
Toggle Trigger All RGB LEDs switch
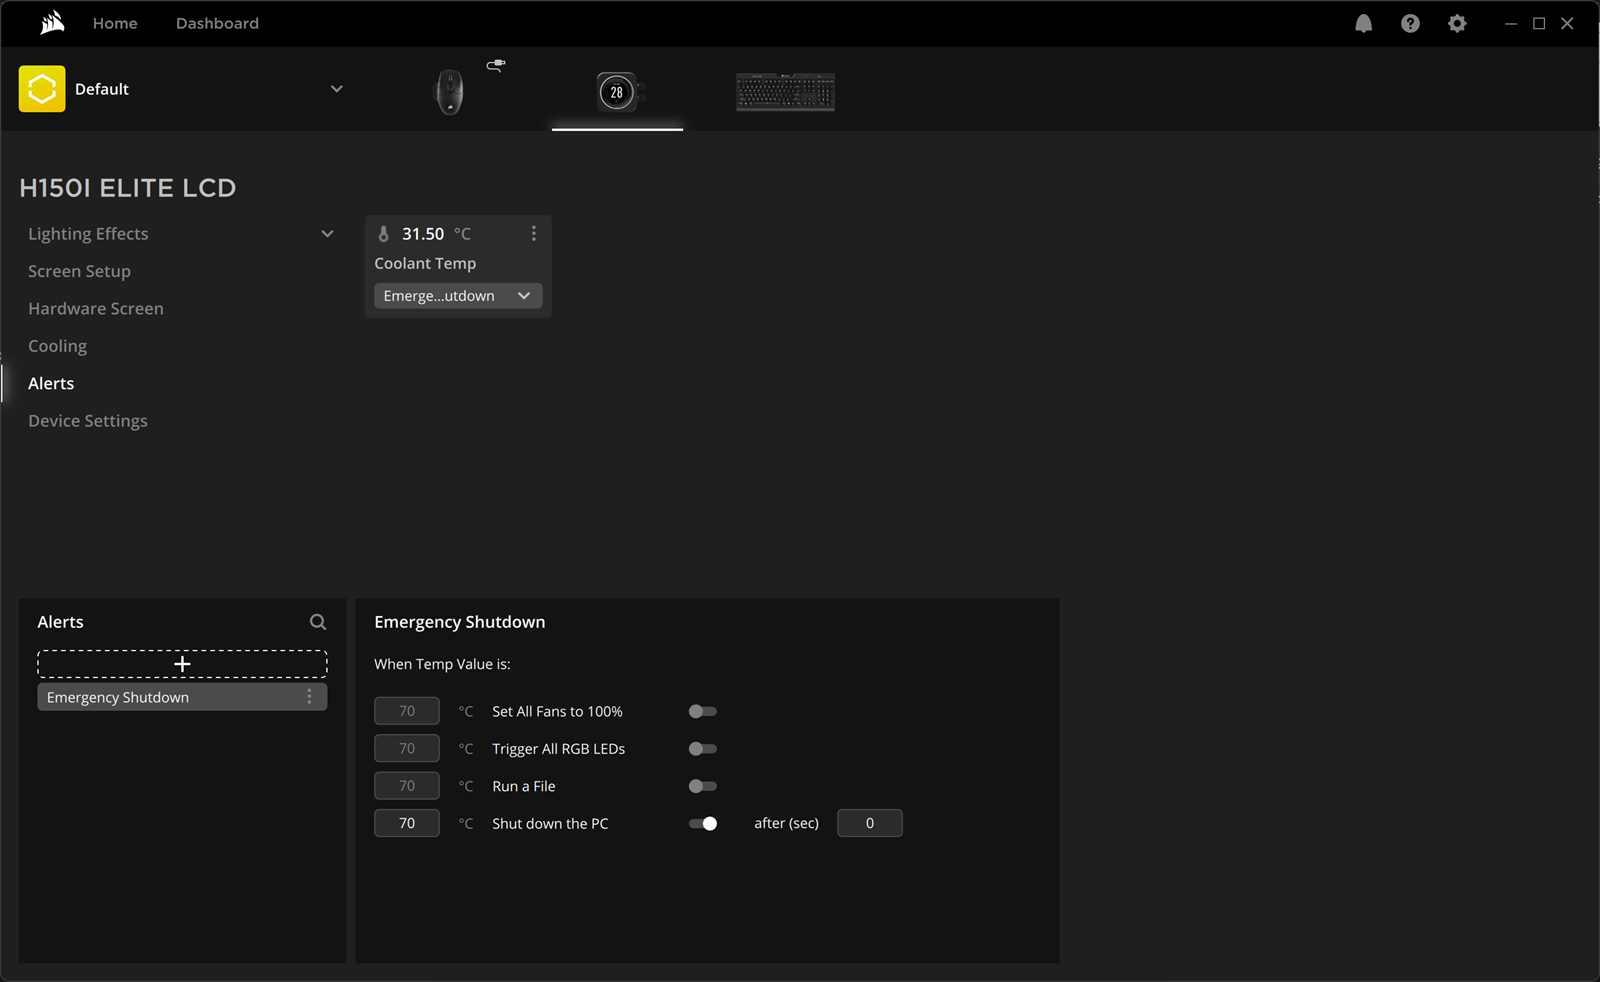[703, 749]
